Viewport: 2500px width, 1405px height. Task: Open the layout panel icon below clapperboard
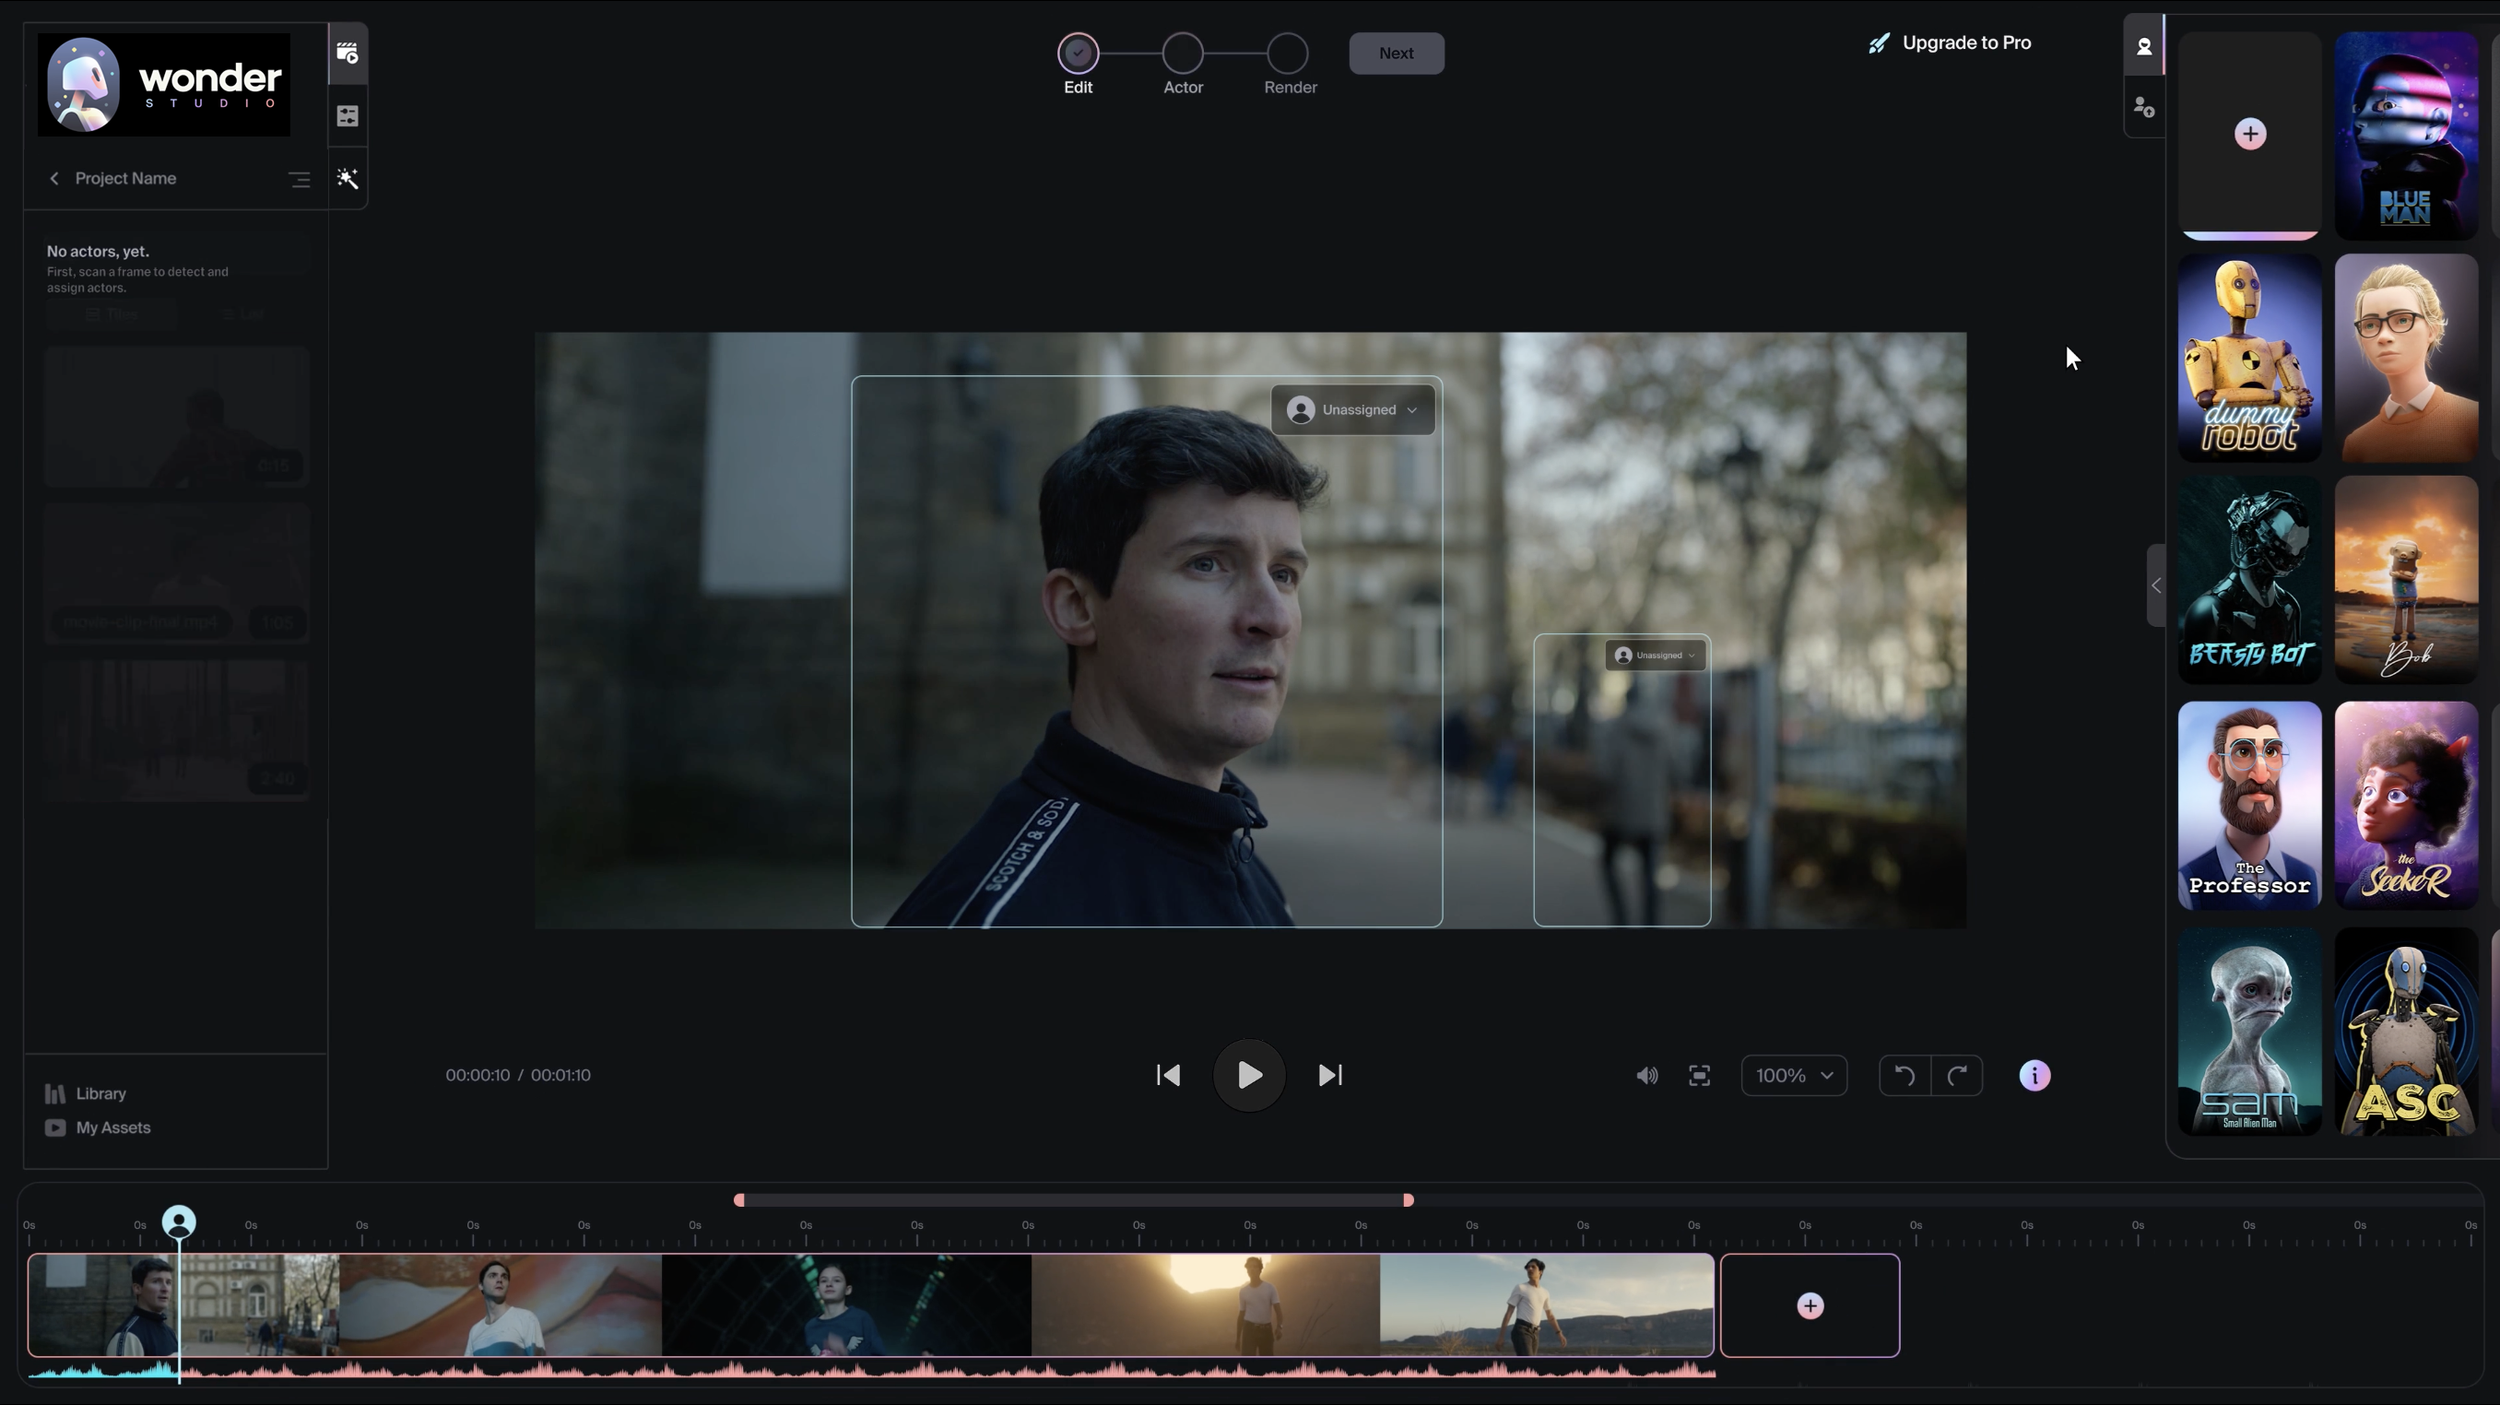pyautogui.click(x=347, y=116)
